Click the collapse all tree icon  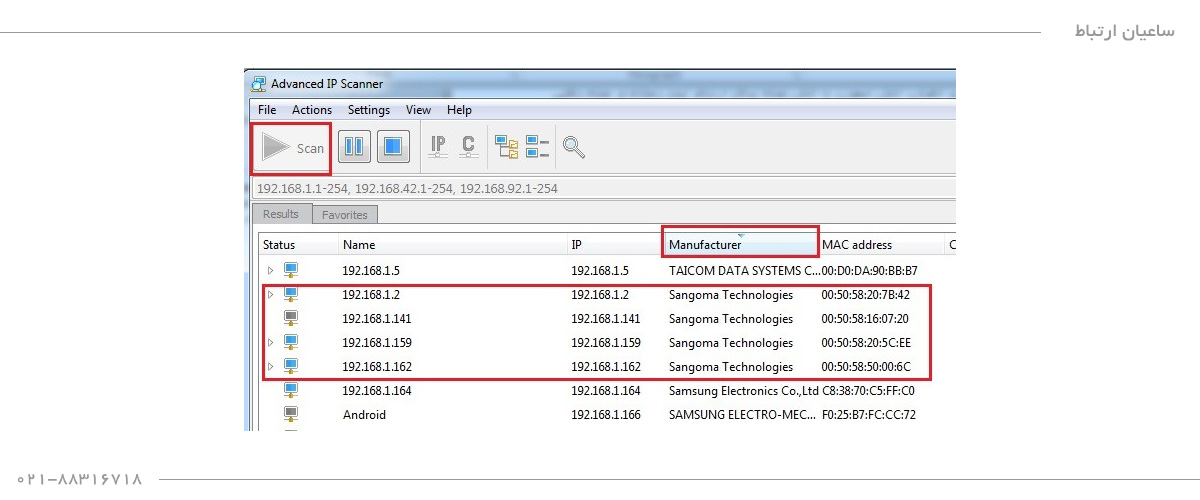538,147
